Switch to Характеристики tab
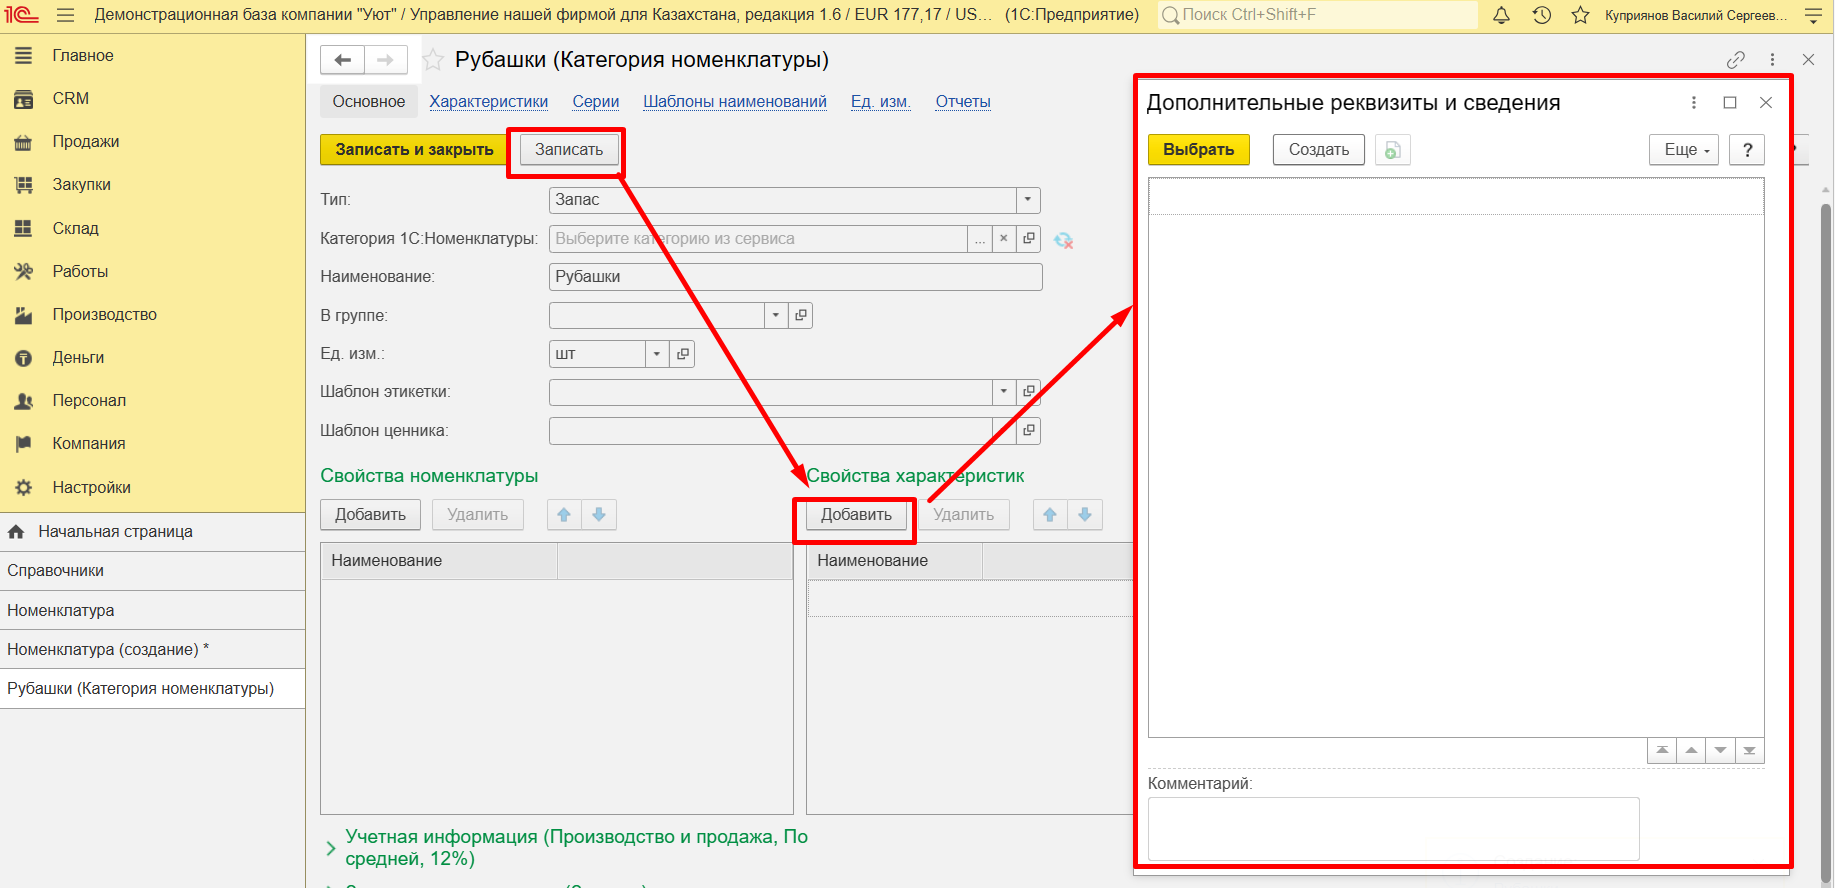This screenshot has height=888, width=1835. pyautogui.click(x=488, y=102)
